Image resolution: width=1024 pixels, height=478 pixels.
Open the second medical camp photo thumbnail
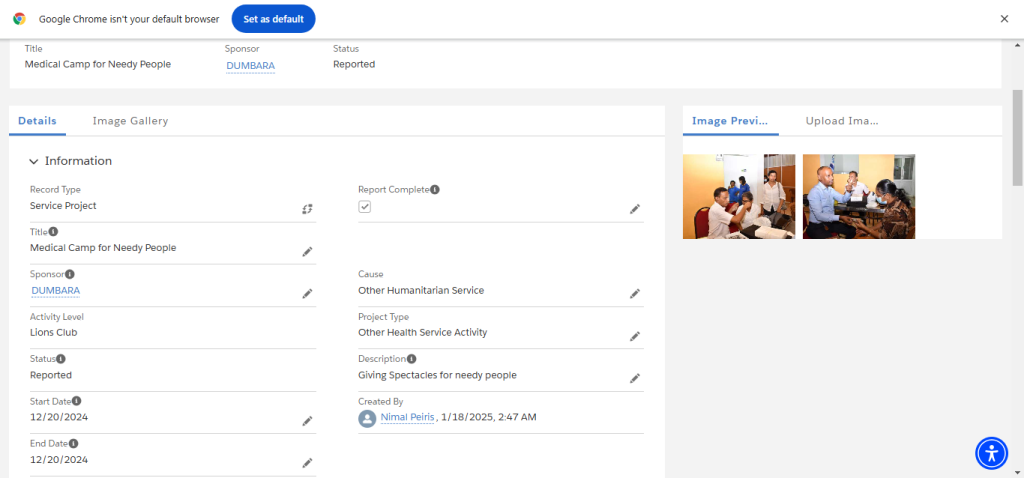pos(859,197)
